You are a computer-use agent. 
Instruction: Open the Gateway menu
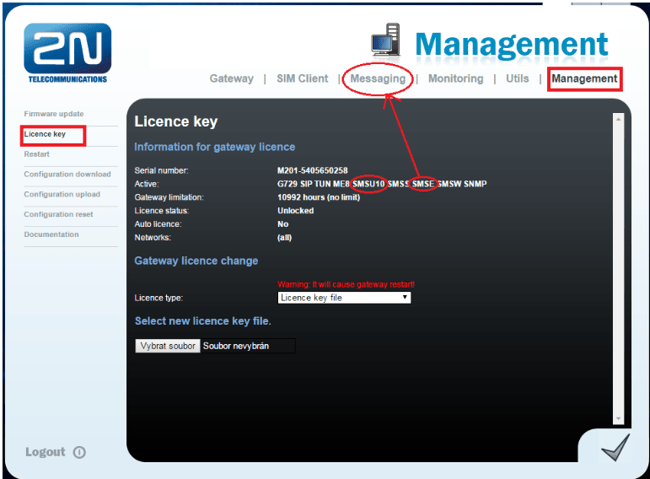click(x=231, y=78)
